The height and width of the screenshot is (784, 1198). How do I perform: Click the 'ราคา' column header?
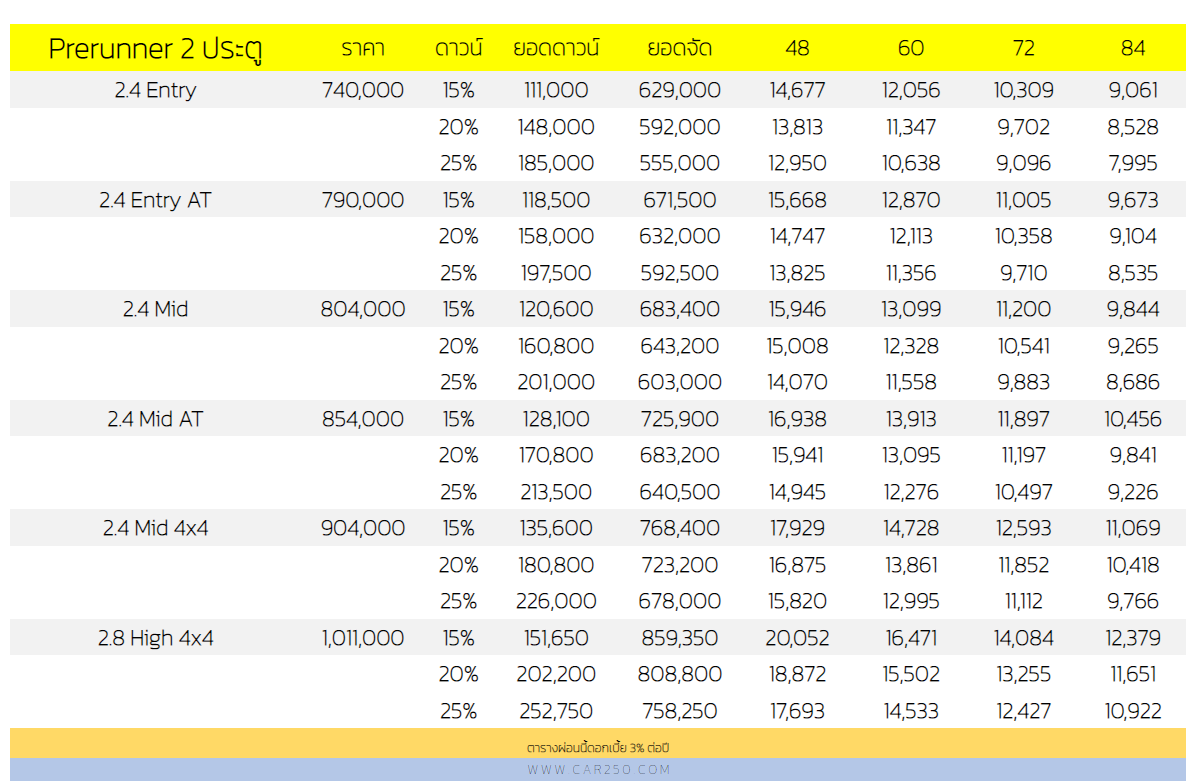pyautogui.click(x=363, y=48)
